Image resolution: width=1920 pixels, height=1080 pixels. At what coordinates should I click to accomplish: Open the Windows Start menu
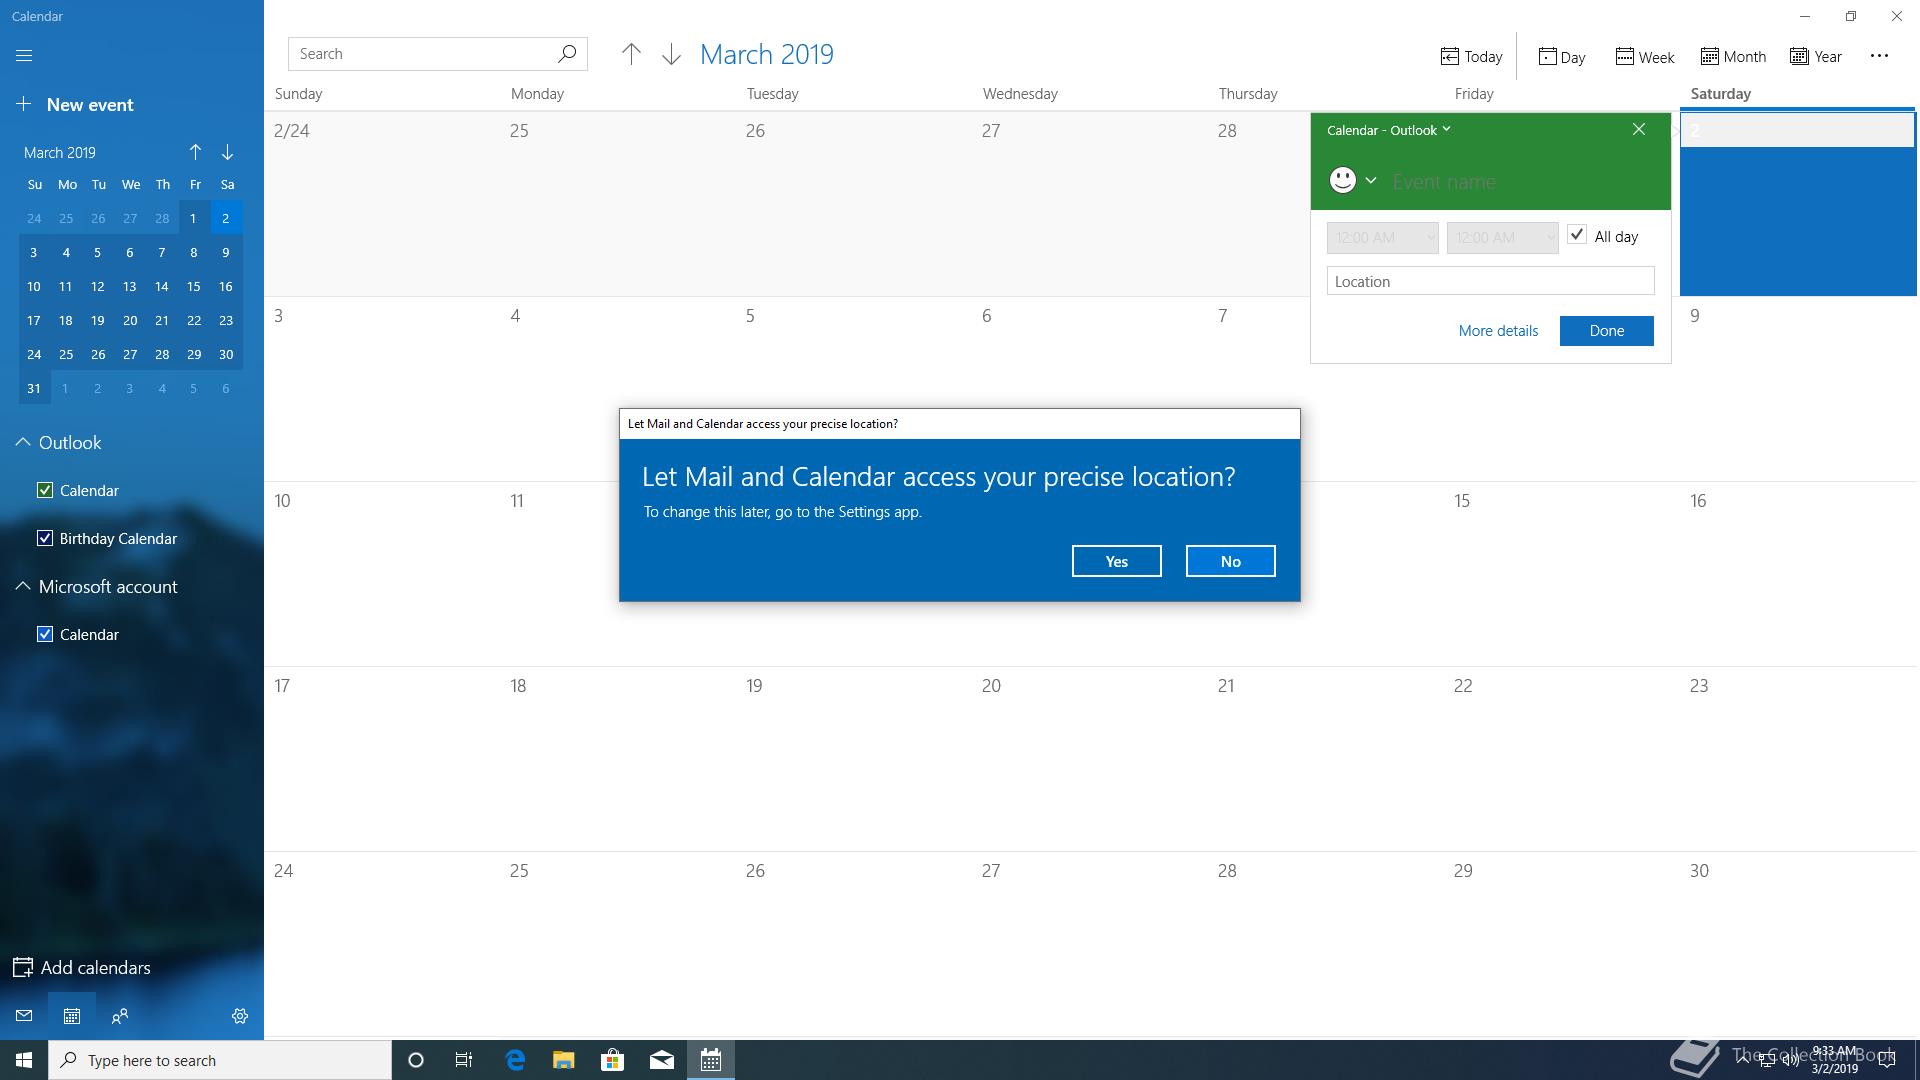(x=24, y=1060)
